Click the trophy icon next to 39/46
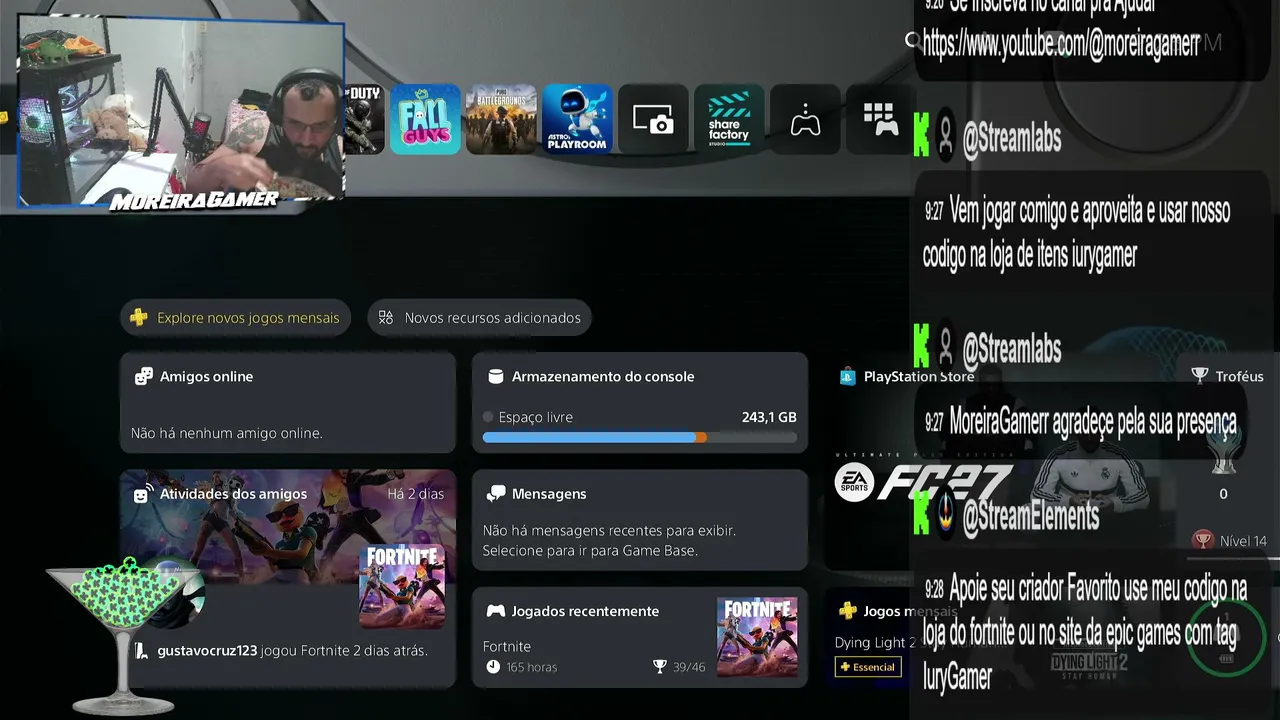The image size is (1280, 720). click(659, 667)
